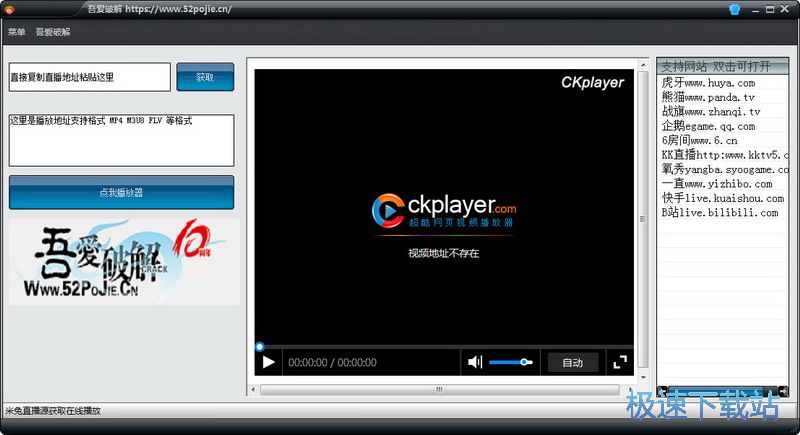Adjust the player volume slider
The image size is (800, 435).
click(x=511, y=362)
